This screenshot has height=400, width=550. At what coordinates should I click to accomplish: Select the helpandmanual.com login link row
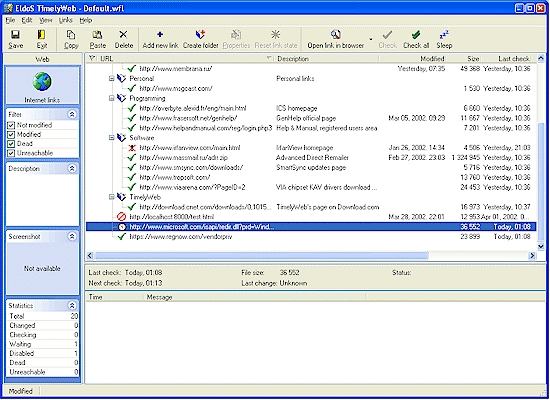(x=311, y=128)
